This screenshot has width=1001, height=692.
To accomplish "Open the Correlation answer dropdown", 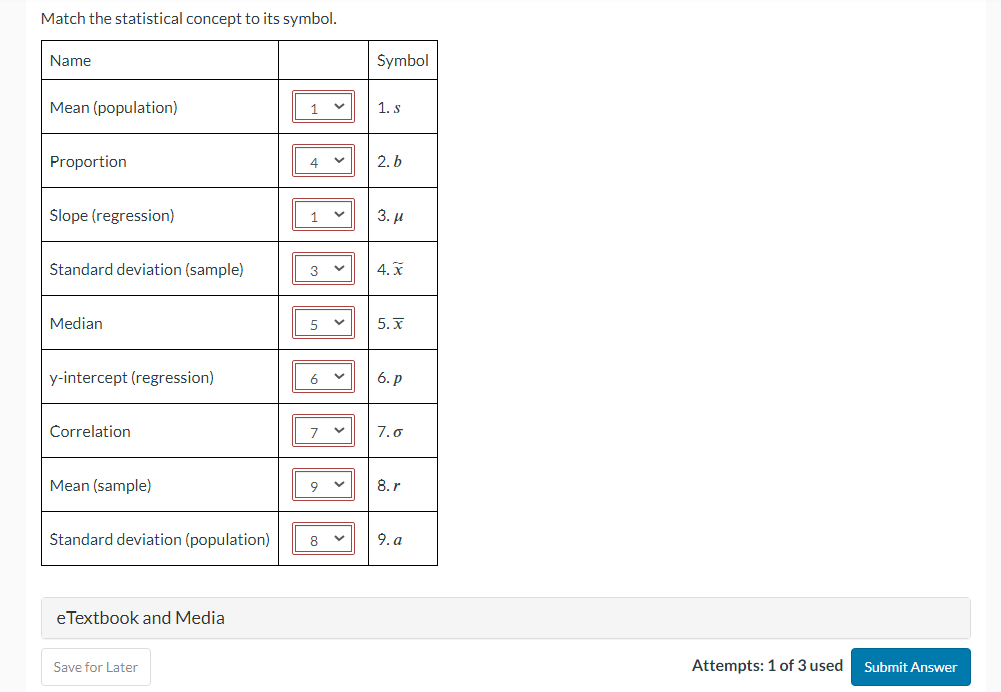I will click(x=323, y=430).
